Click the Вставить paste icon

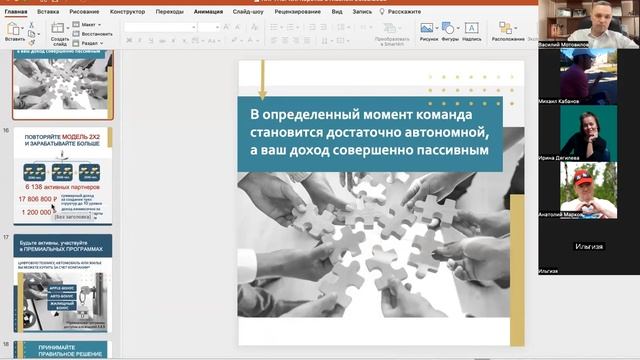click(x=12, y=29)
